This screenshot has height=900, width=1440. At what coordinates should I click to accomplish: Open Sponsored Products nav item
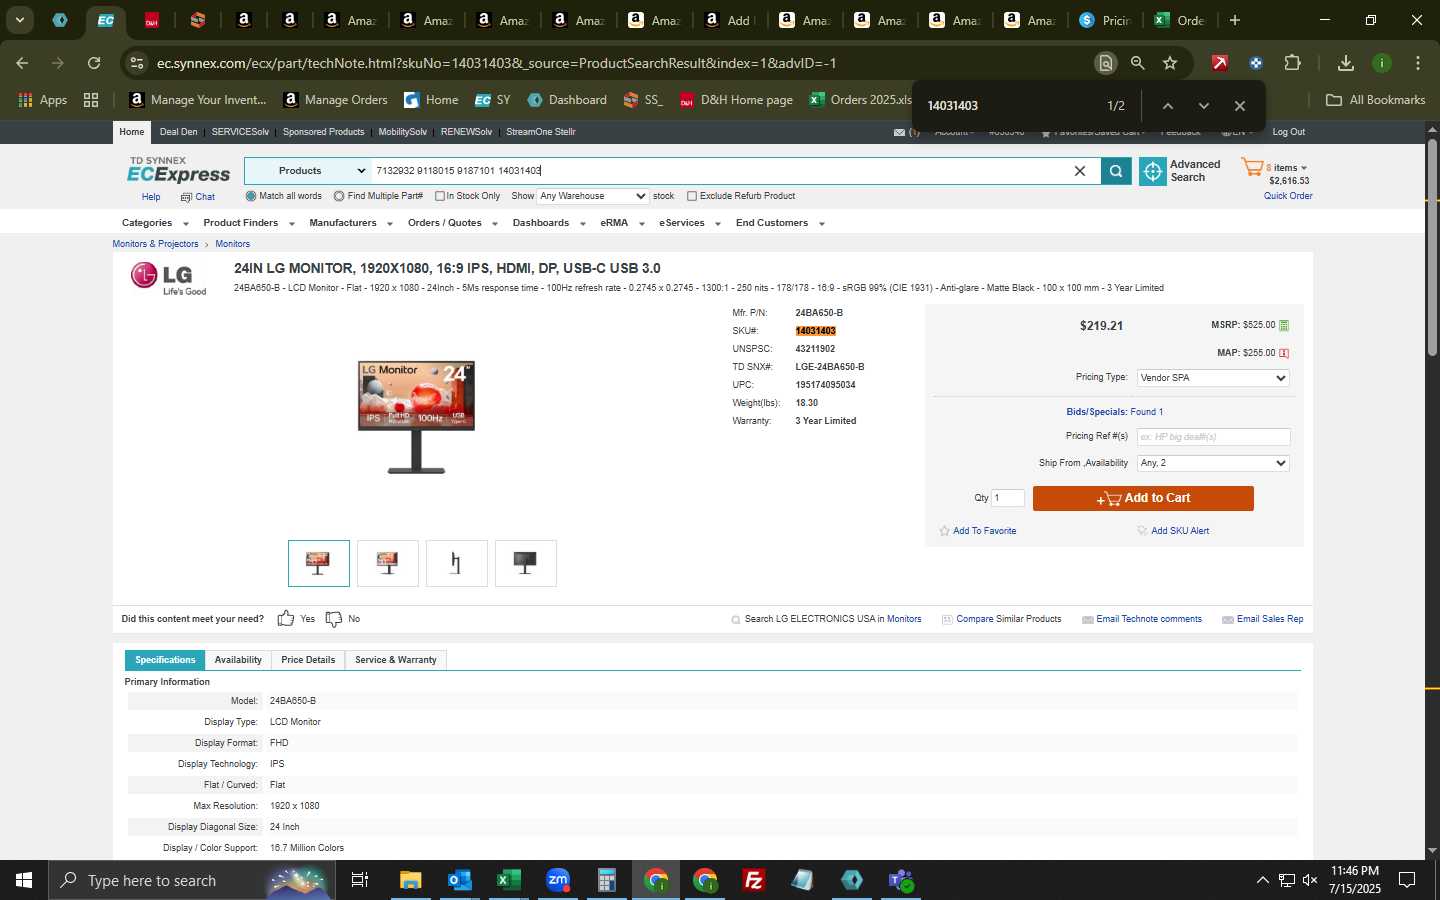coord(323,132)
